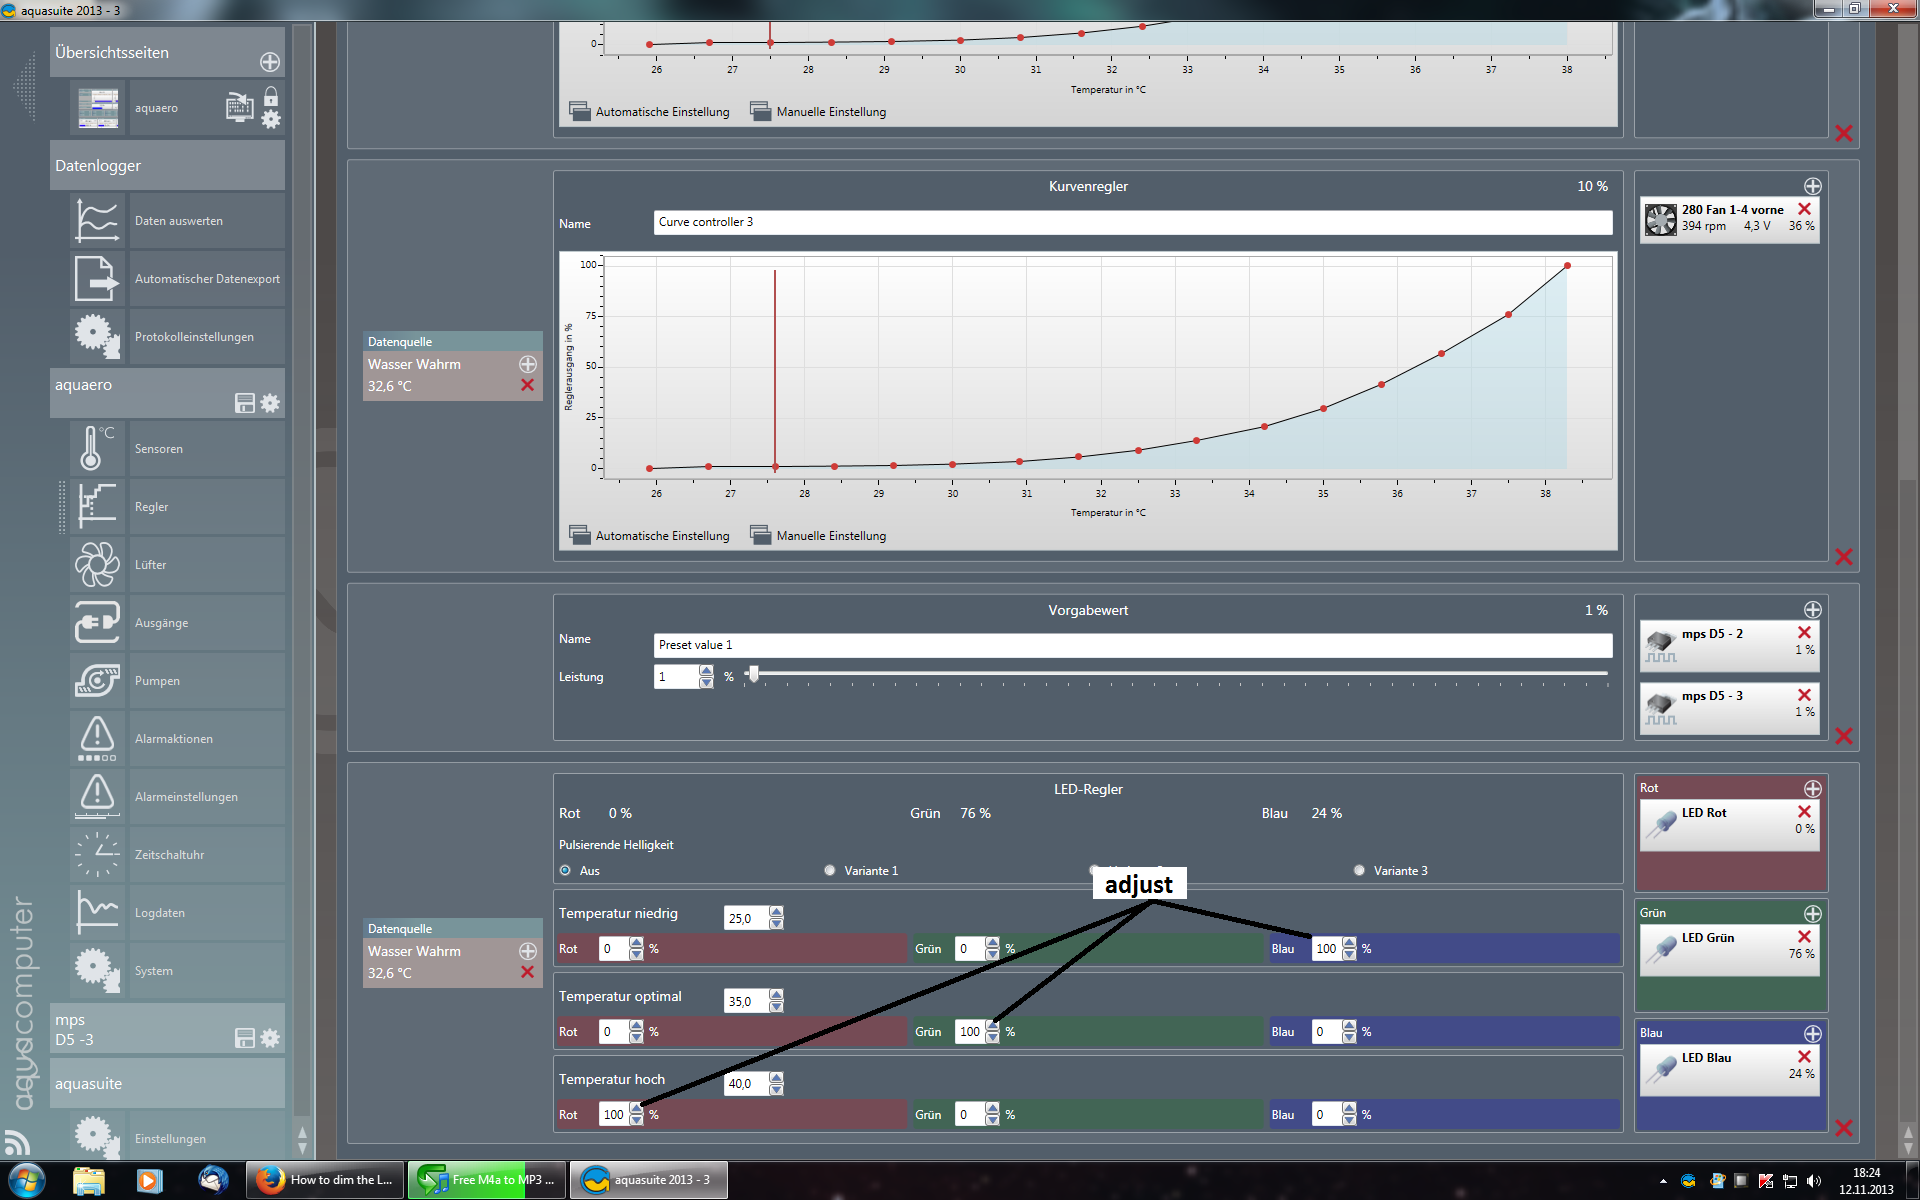Select Variante 1 radio button
1920x1200 pixels.
tap(830, 871)
